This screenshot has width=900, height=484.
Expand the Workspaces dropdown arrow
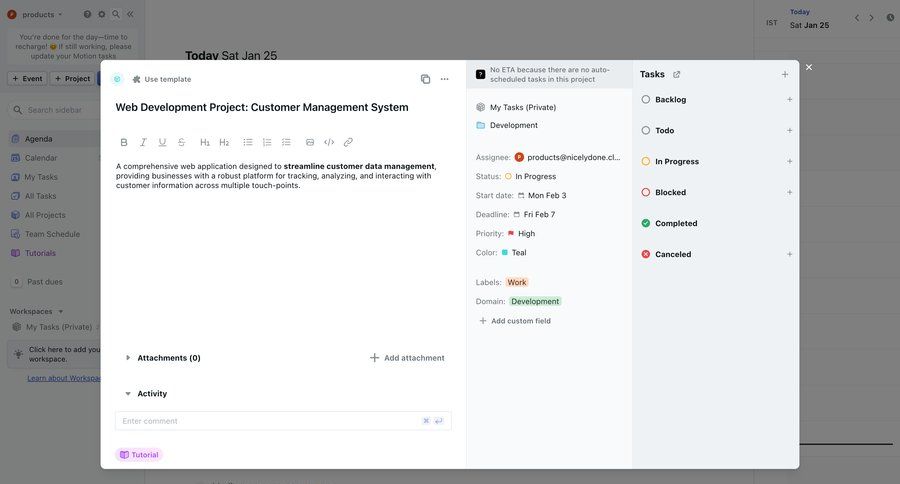[x=61, y=311]
